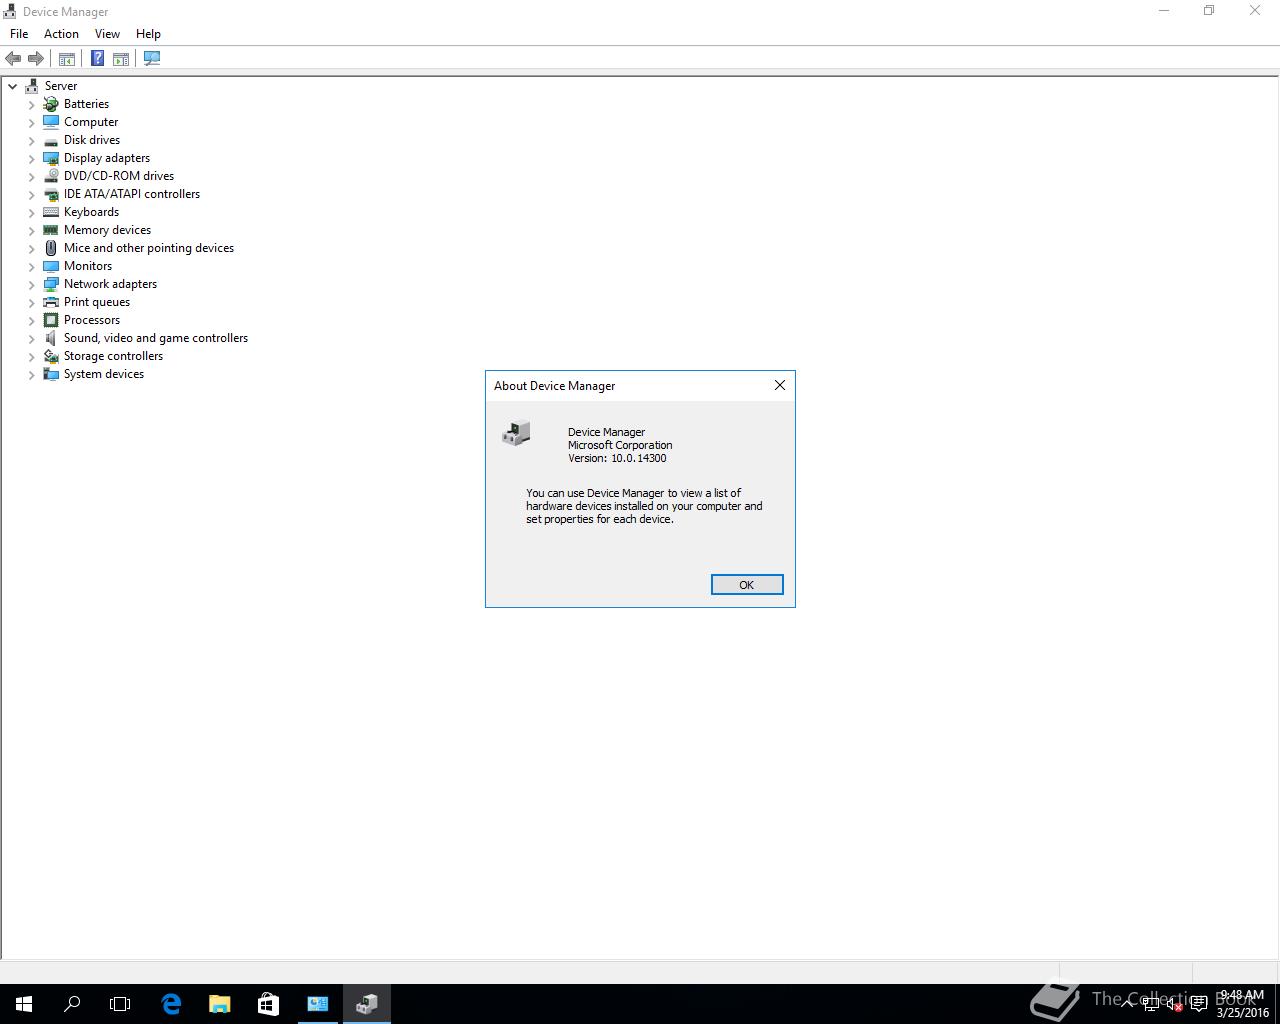
Task: Click the Device Manager taskbar button
Action: [x=367, y=1004]
